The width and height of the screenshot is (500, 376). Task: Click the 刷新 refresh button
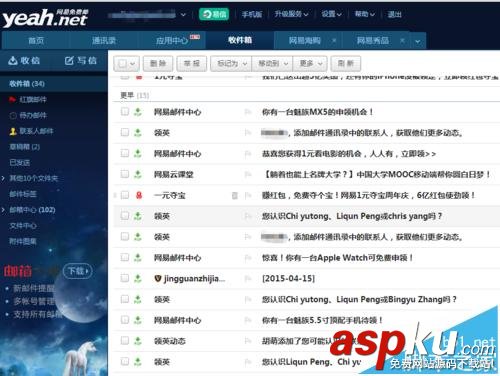(346, 63)
